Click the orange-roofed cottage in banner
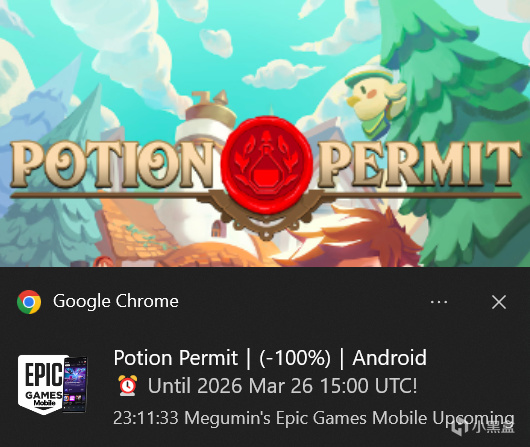 135,230
